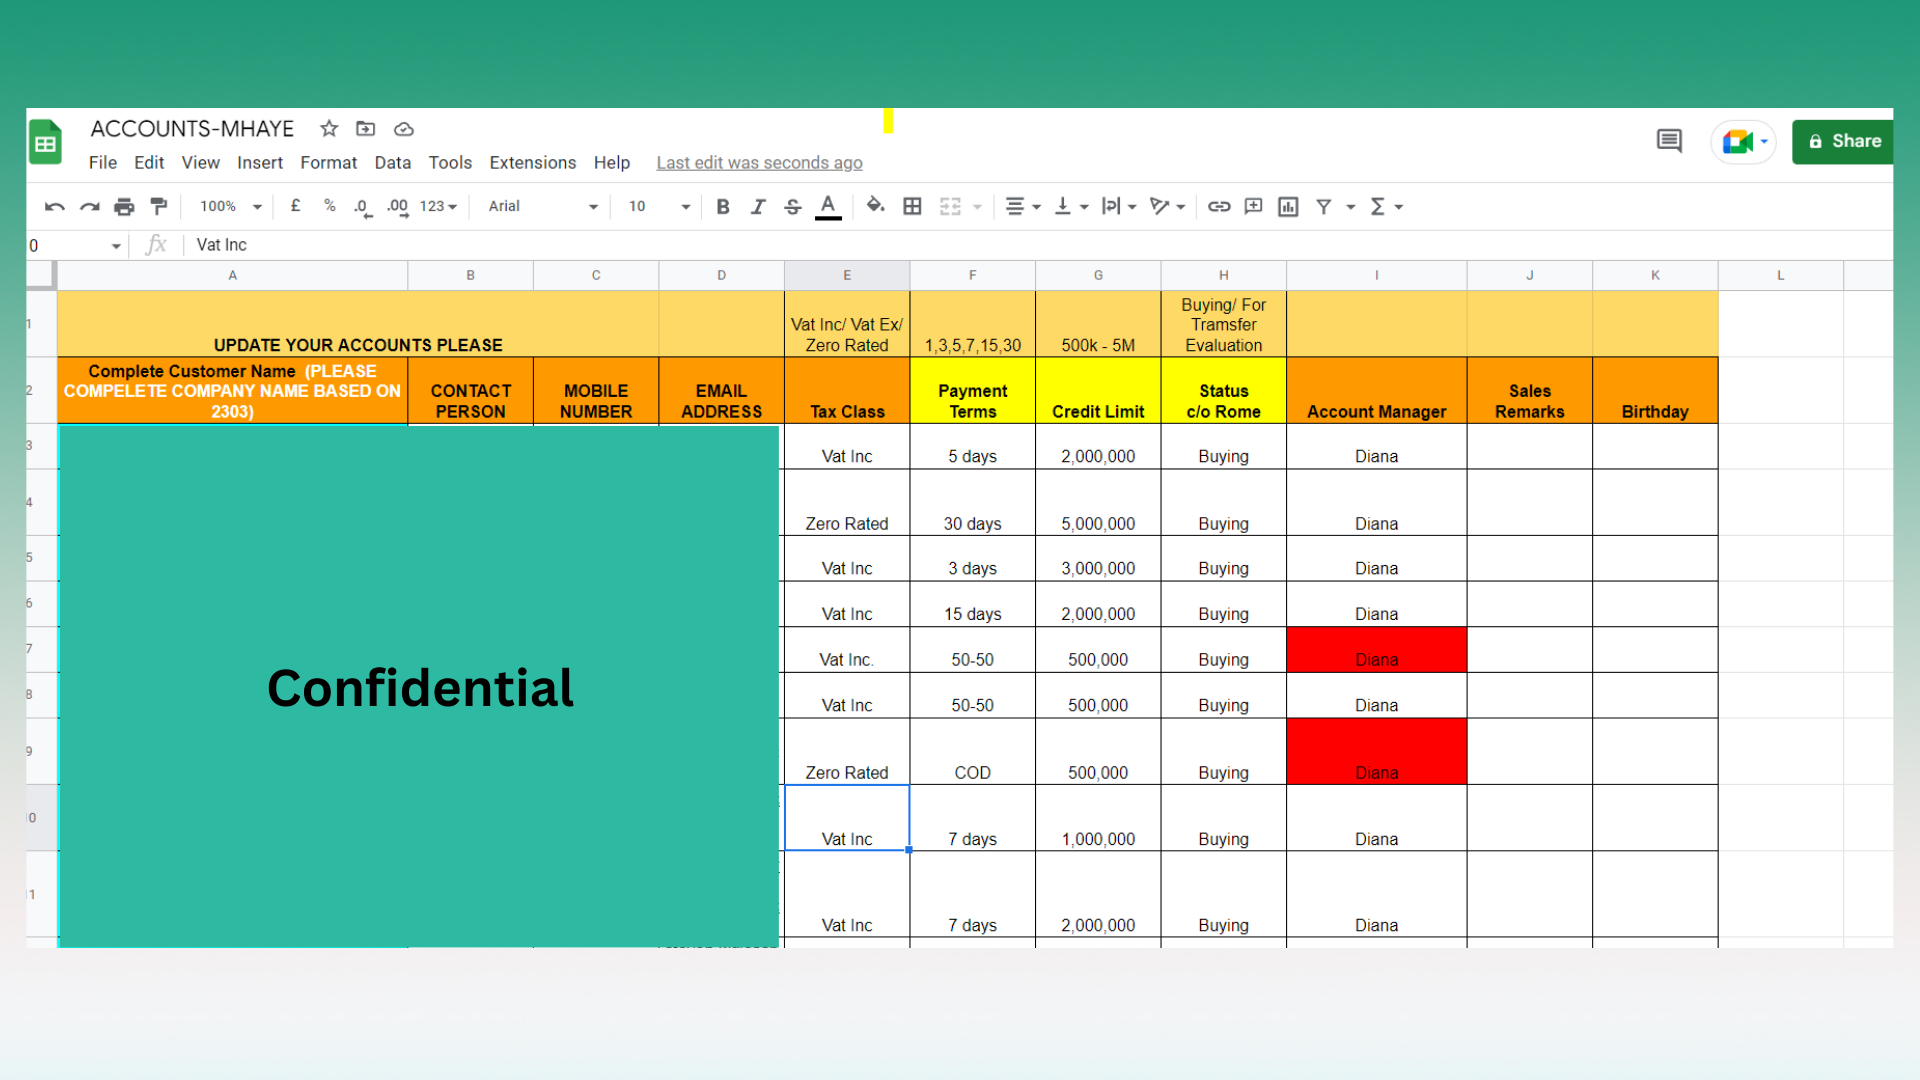
Task: Expand the Arial font dropdown
Action: pos(543,207)
